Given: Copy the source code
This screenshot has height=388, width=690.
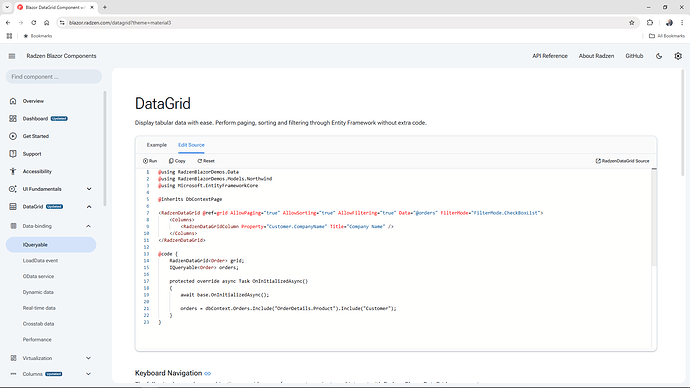Looking at the screenshot, I should [177, 161].
